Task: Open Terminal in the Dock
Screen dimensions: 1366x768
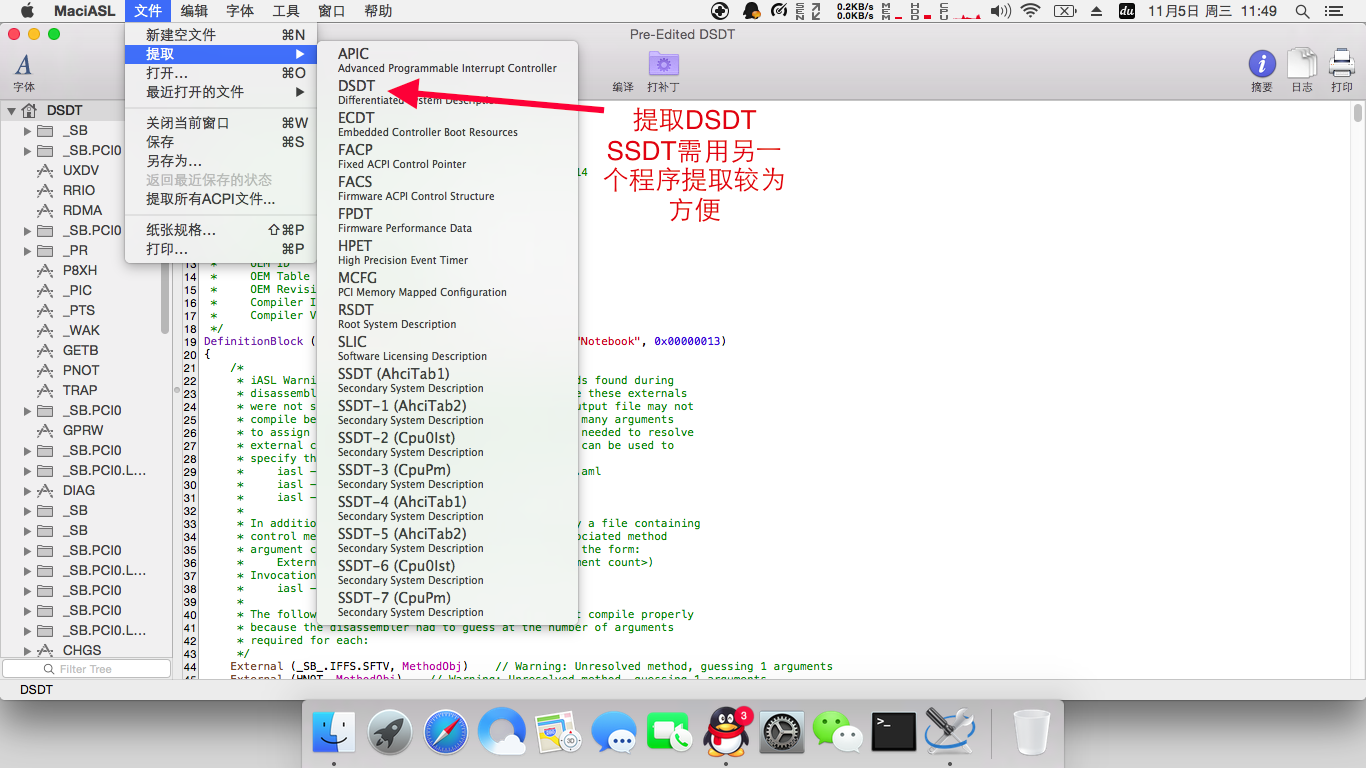Action: coord(894,732)
